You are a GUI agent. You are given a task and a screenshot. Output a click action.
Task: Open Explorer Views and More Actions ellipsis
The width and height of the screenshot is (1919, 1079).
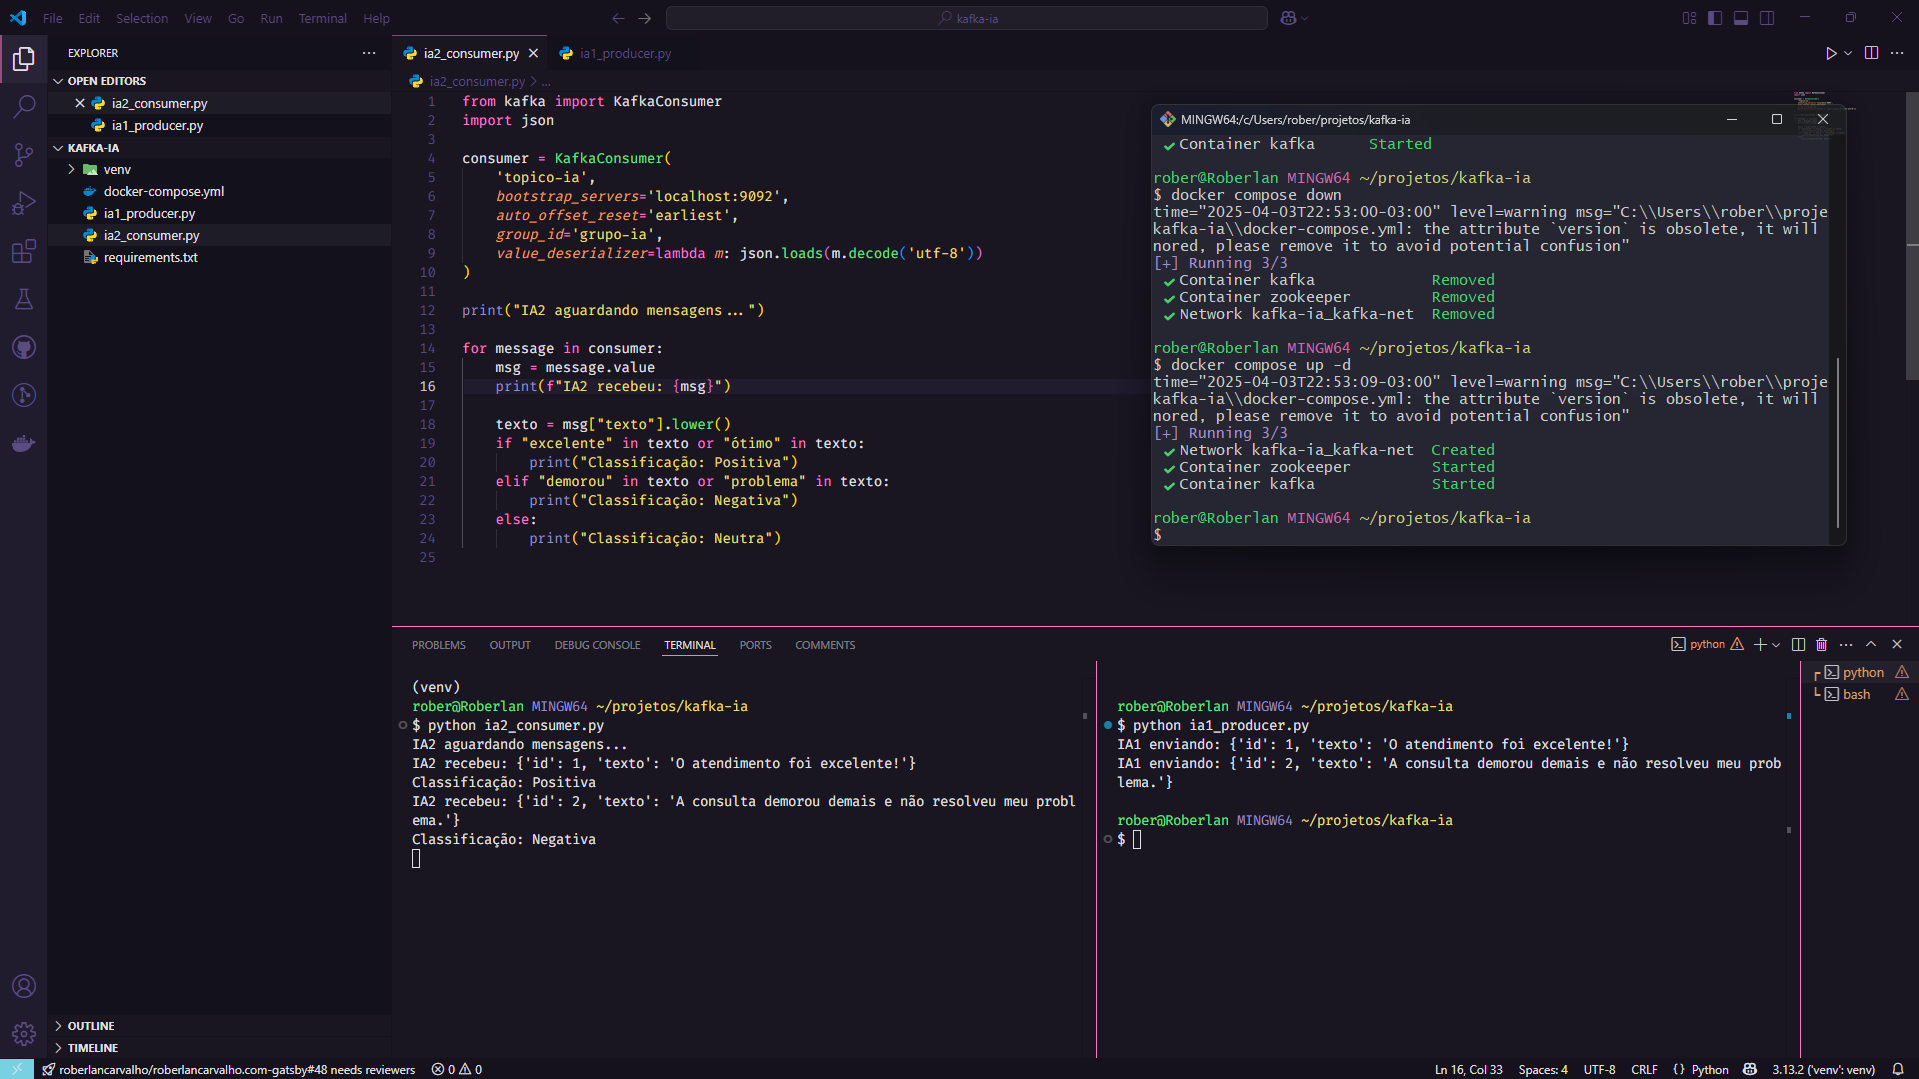click(369, 53)
